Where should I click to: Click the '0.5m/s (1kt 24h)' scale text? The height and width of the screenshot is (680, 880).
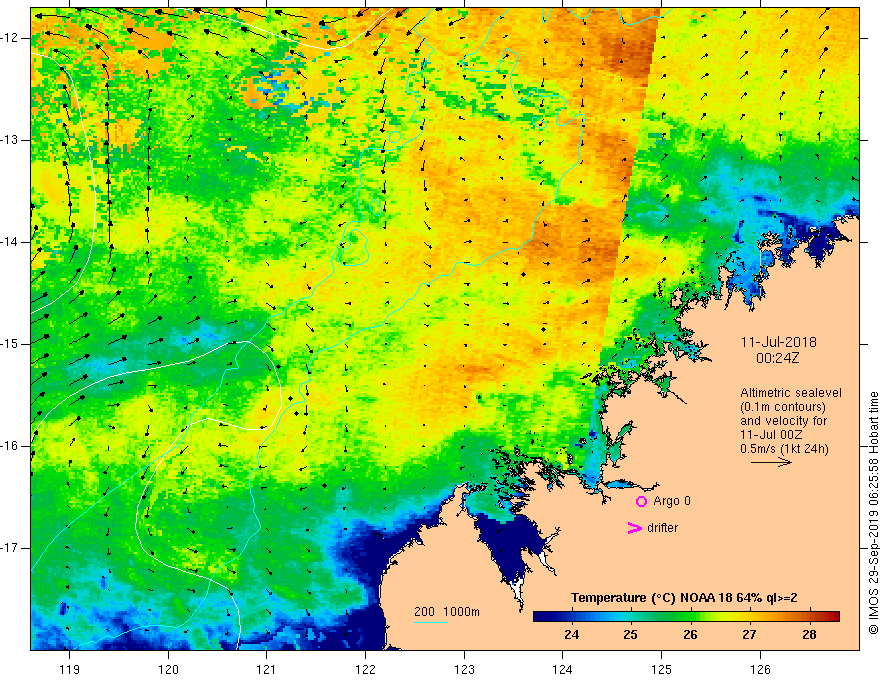[x=784, y=449]
